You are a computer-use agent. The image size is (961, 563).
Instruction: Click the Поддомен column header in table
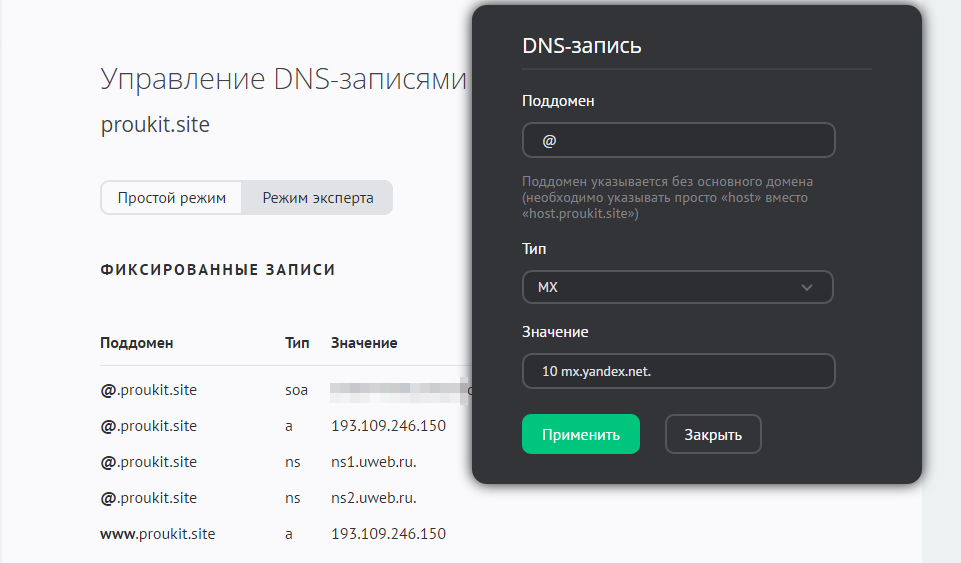[136, 343]
